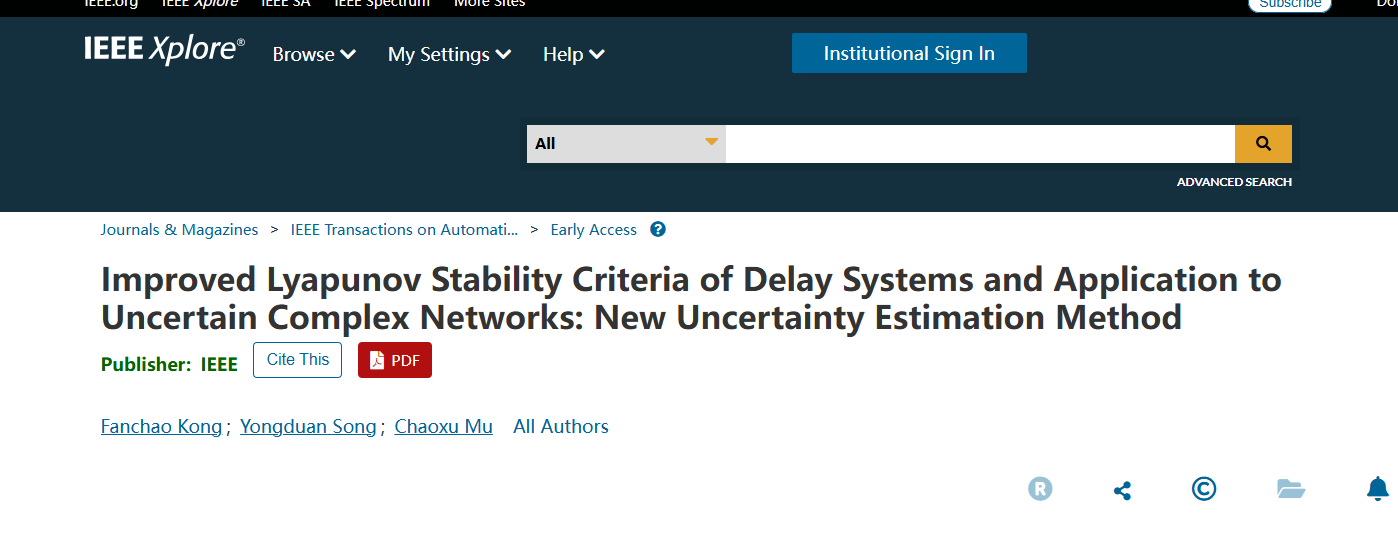Open author Fanchao Kong's profile
This screenshot has width=1398, height=537.
click(x=161, y=427)
